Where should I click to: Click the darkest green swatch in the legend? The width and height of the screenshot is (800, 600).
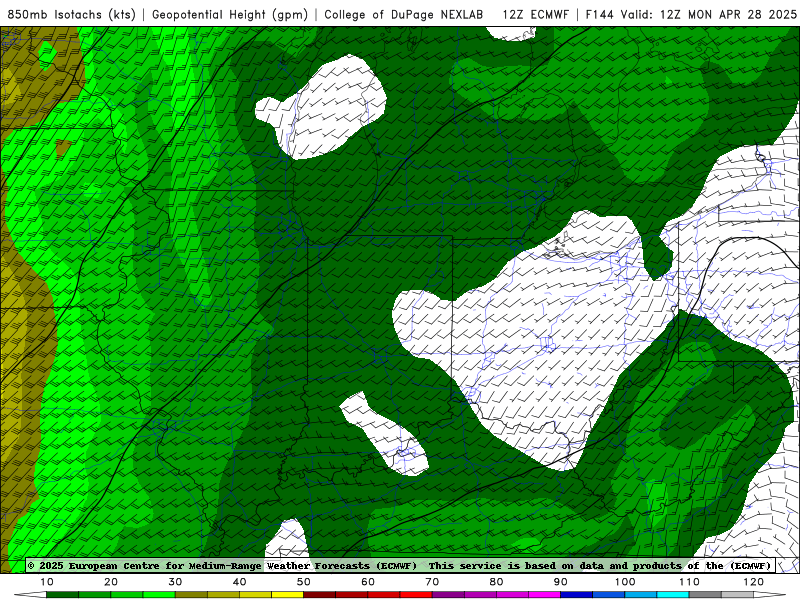[62, 595]
